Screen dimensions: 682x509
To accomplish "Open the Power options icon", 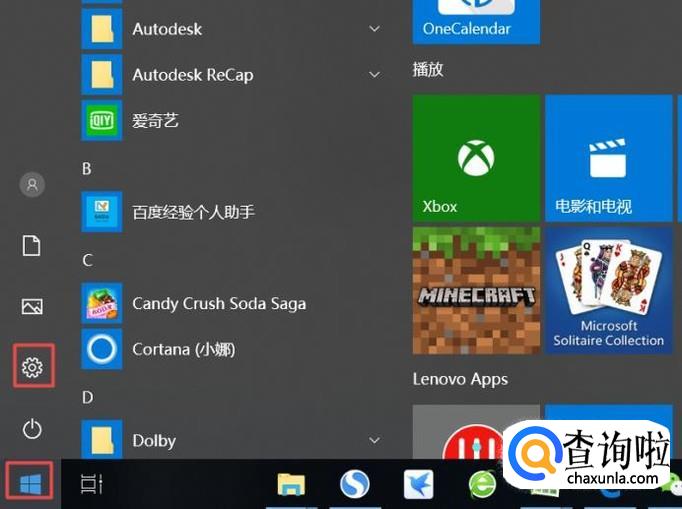I will (32, 429).
